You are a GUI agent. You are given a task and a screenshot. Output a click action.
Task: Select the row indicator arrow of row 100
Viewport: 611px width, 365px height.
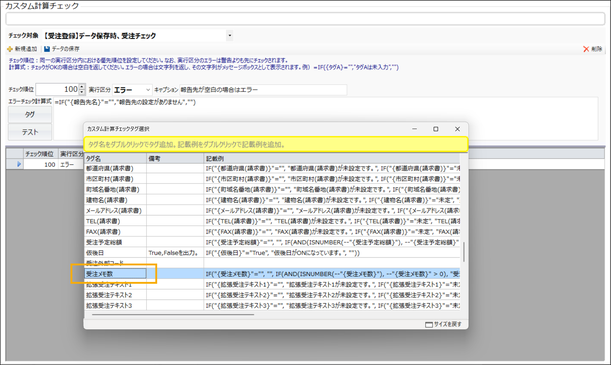tap(19, 164)
